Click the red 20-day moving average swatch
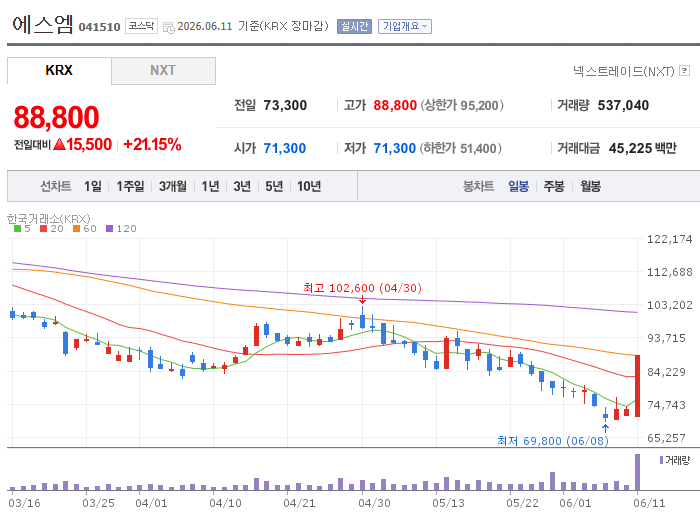Viewport: 700px width, 520px height. tap(43, 229)
